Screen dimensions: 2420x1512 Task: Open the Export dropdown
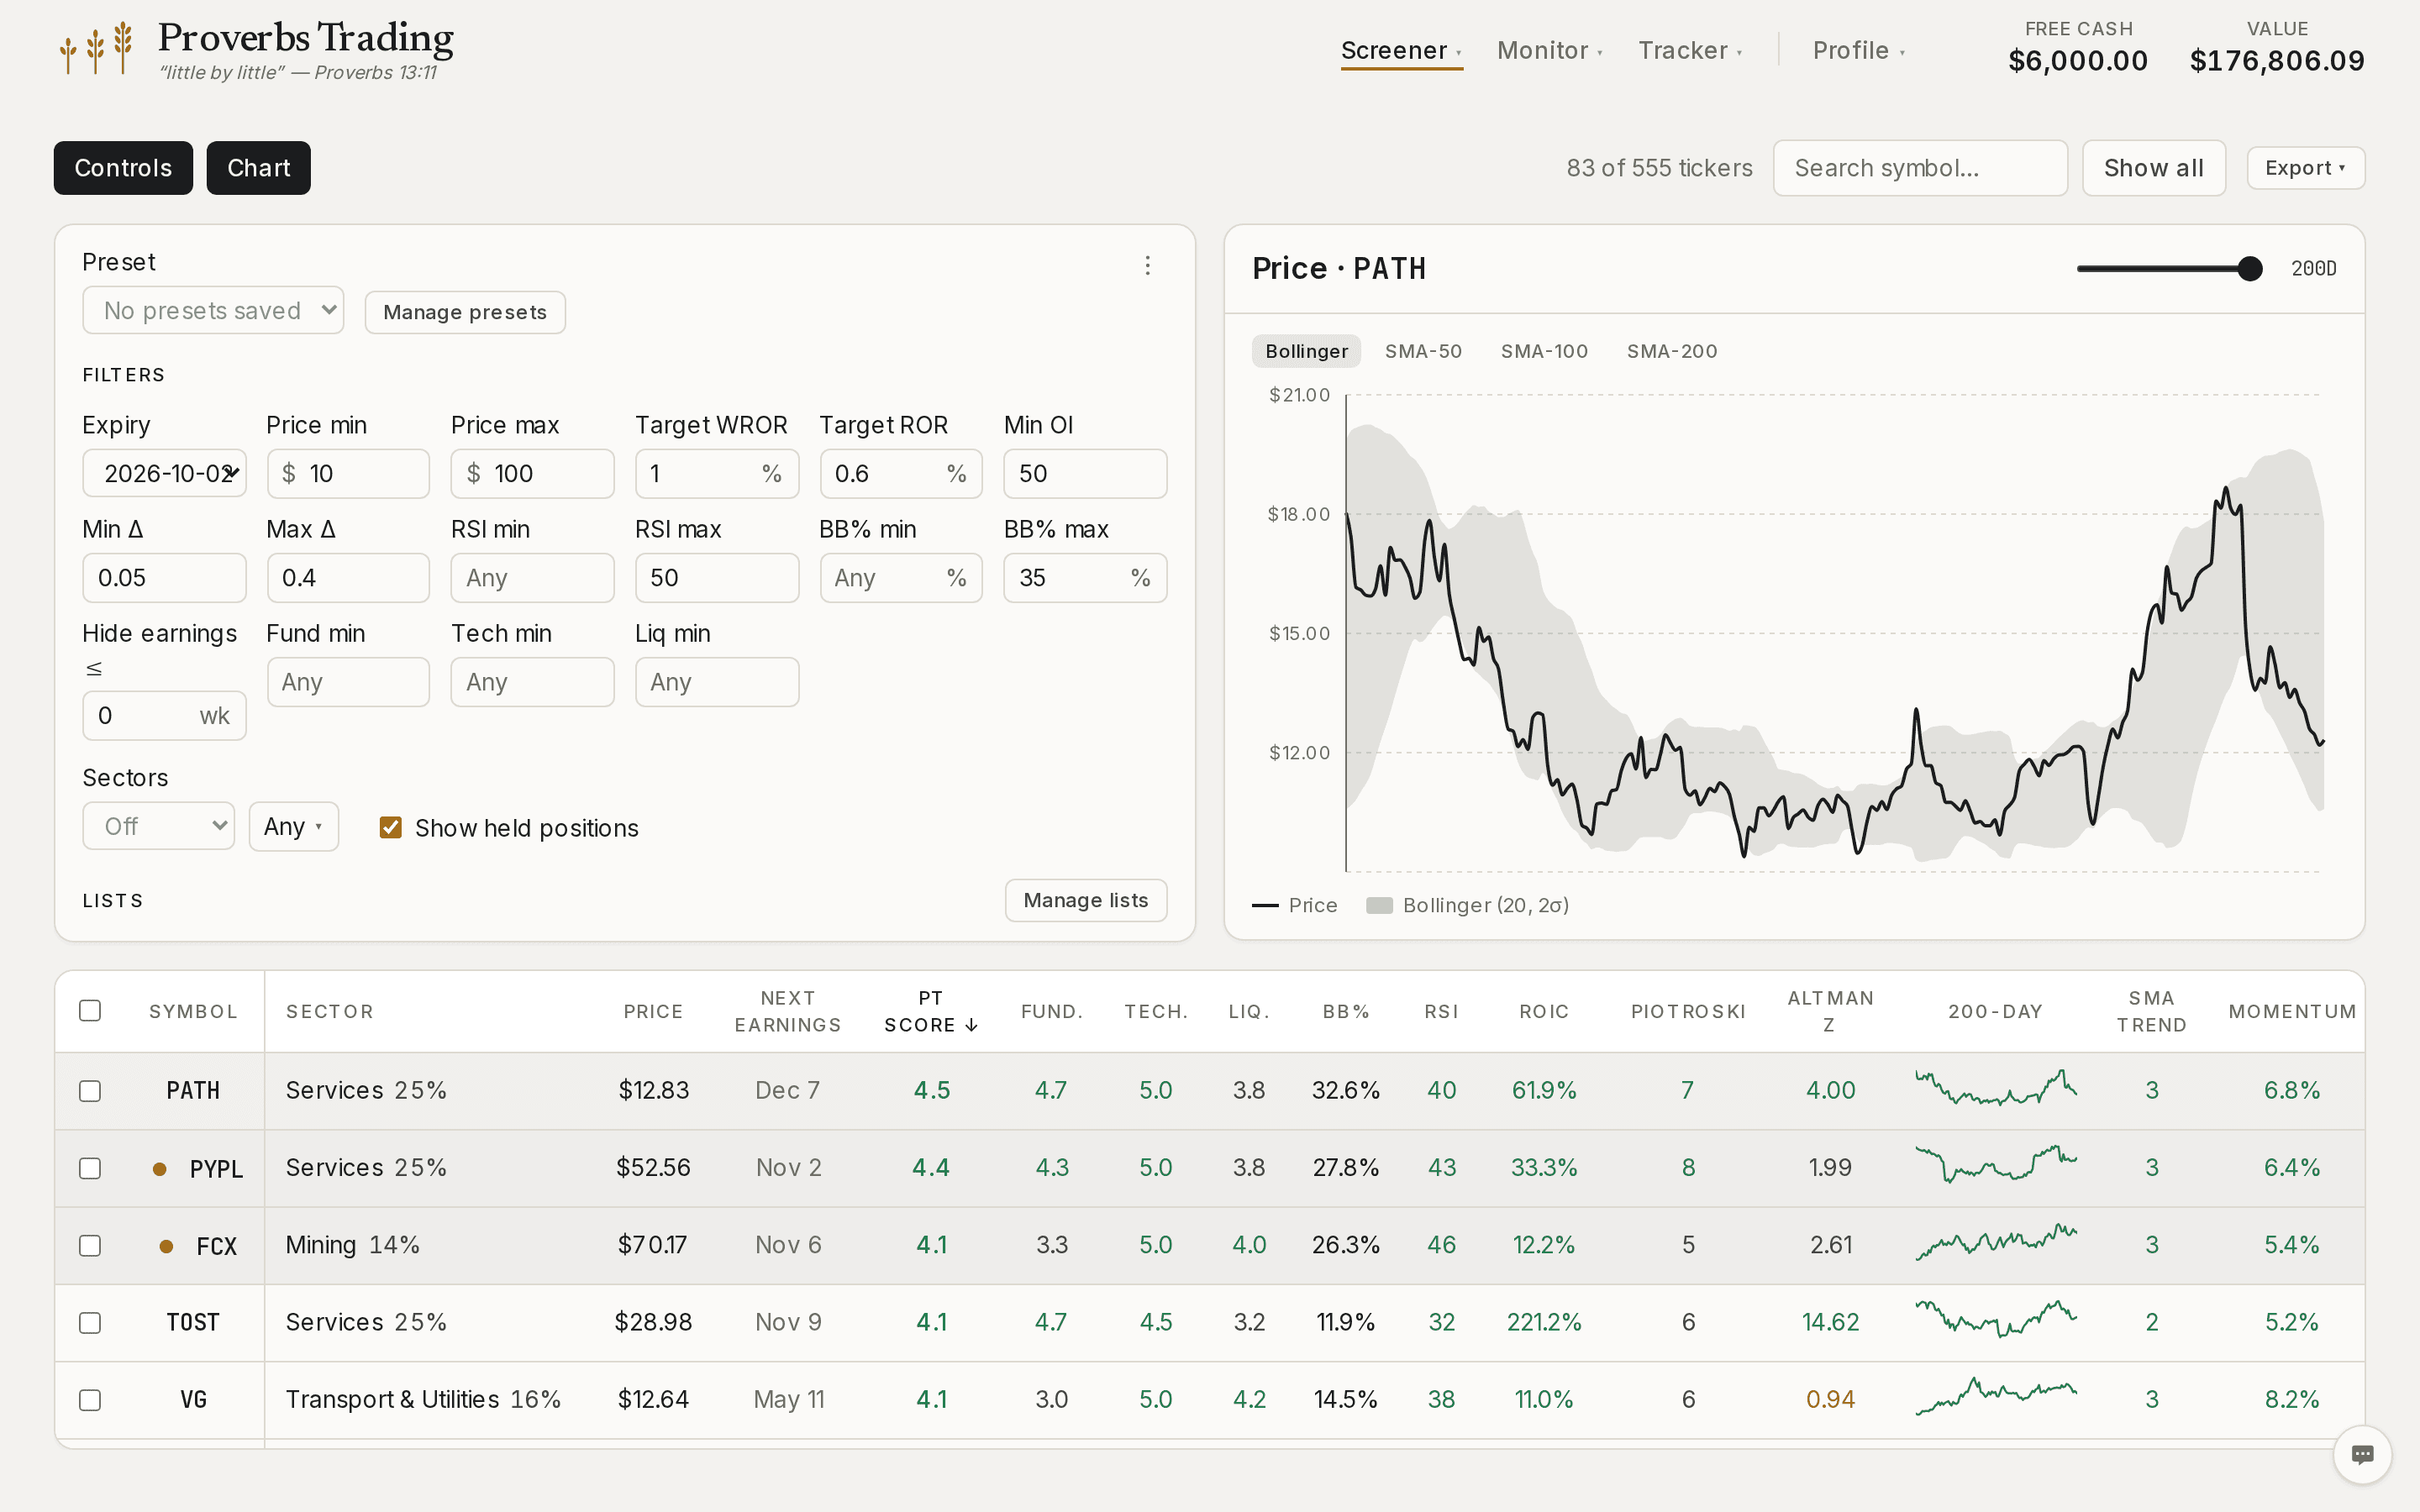click(x=2305, y=168)
